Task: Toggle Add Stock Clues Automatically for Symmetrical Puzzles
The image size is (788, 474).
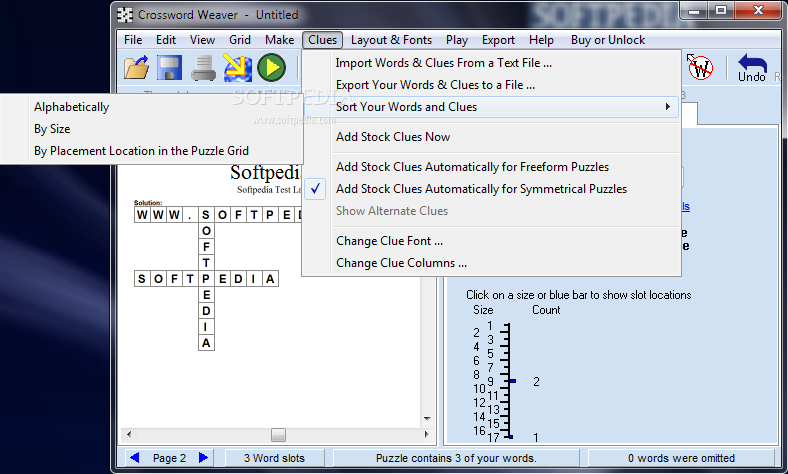Action: coord(481,189)
